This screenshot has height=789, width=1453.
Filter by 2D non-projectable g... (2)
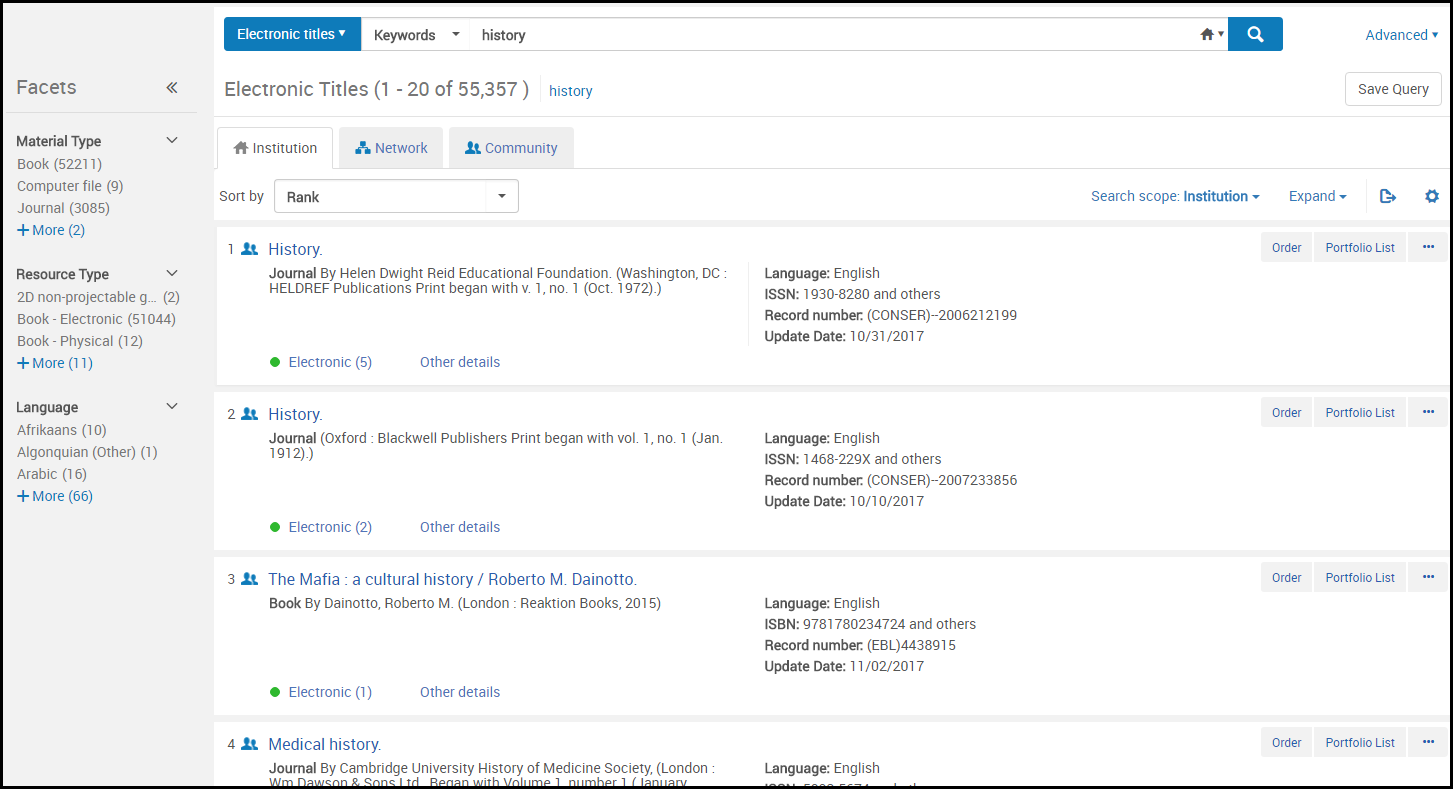click(98, 297)
